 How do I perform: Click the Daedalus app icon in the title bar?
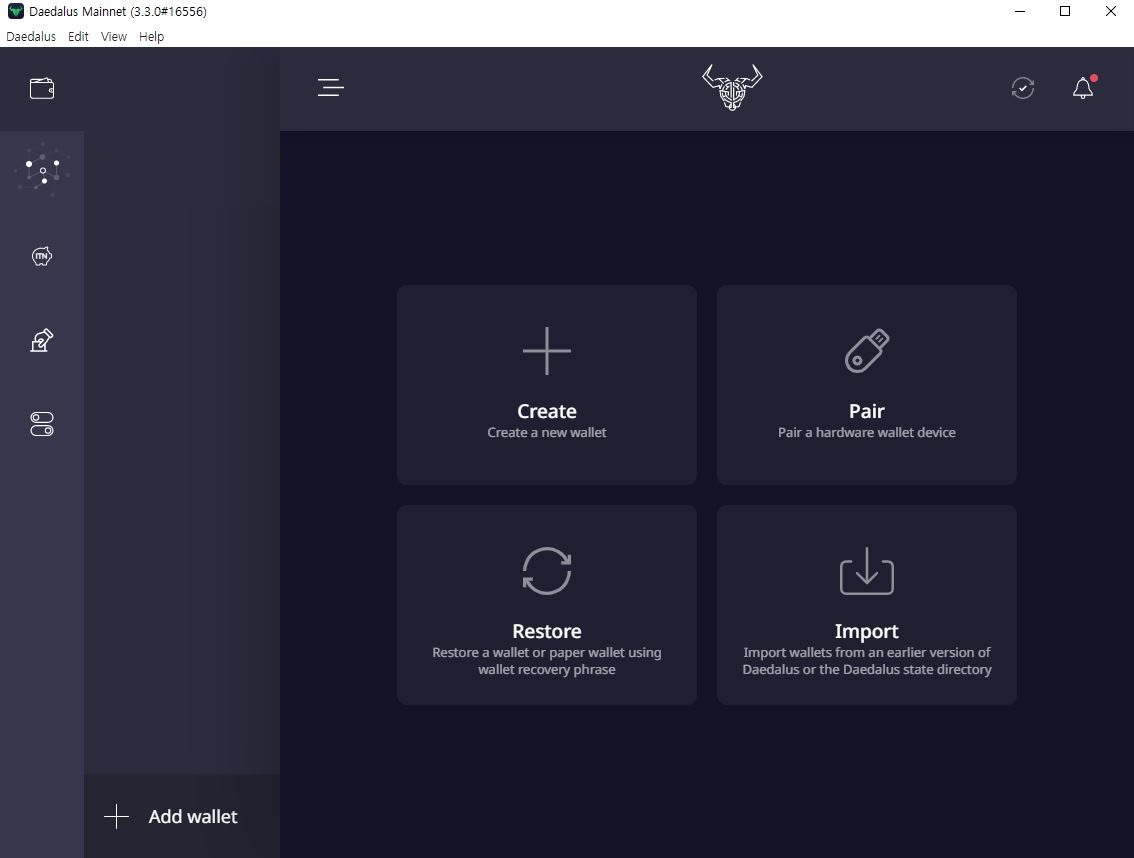click(x=15, y=12)
